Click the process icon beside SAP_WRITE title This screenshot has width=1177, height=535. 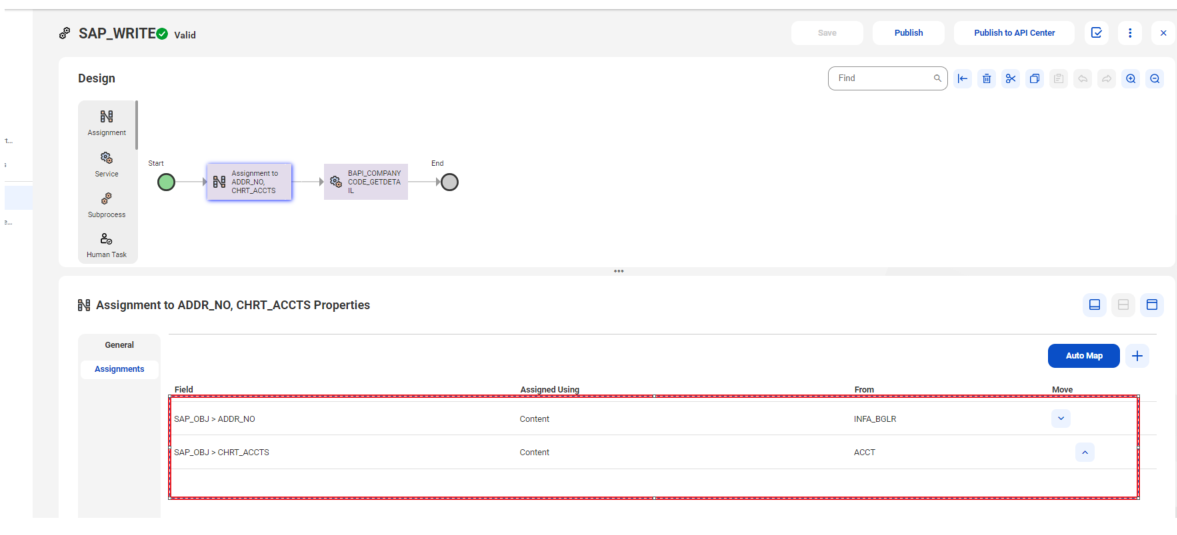coord(65,34)
